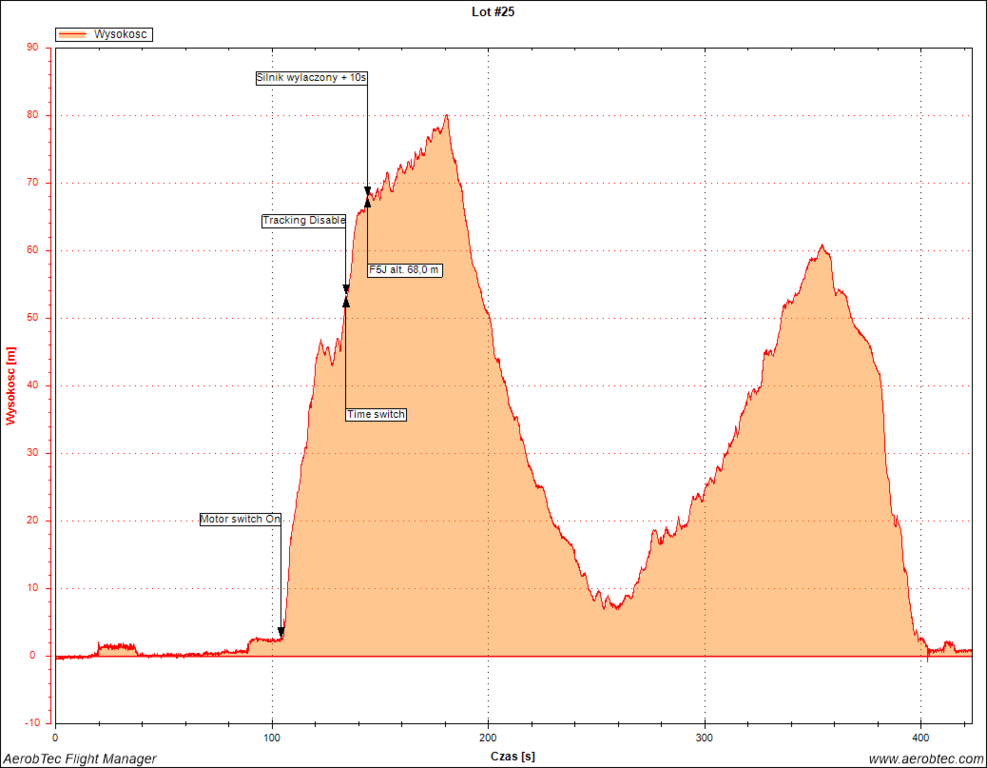Click the 90 tick on altitude axis

tap(32, 47)
